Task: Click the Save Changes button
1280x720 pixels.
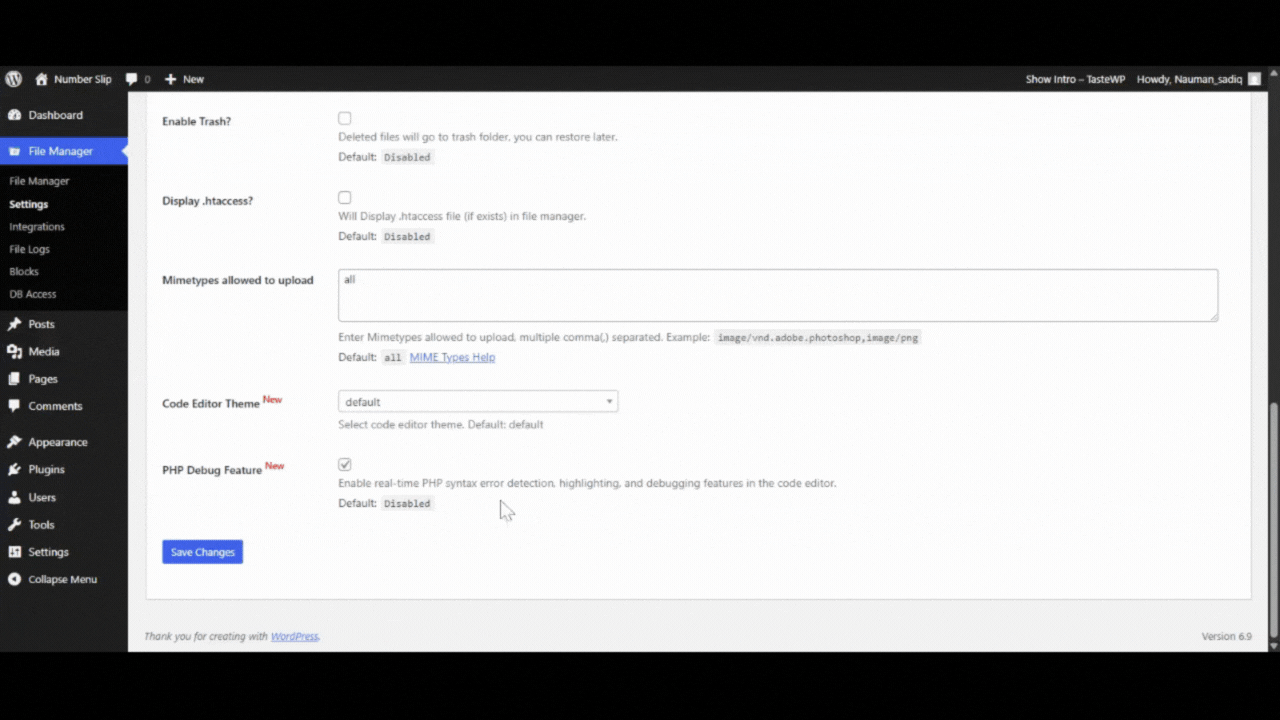Action: (202, 551)
